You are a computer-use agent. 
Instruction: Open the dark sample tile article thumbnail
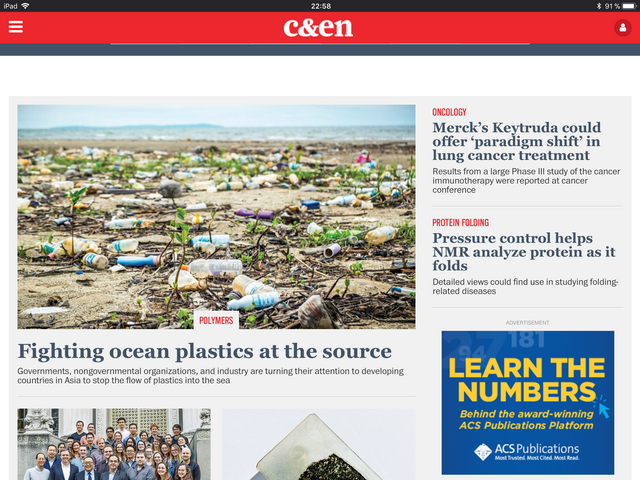[319, 444]
